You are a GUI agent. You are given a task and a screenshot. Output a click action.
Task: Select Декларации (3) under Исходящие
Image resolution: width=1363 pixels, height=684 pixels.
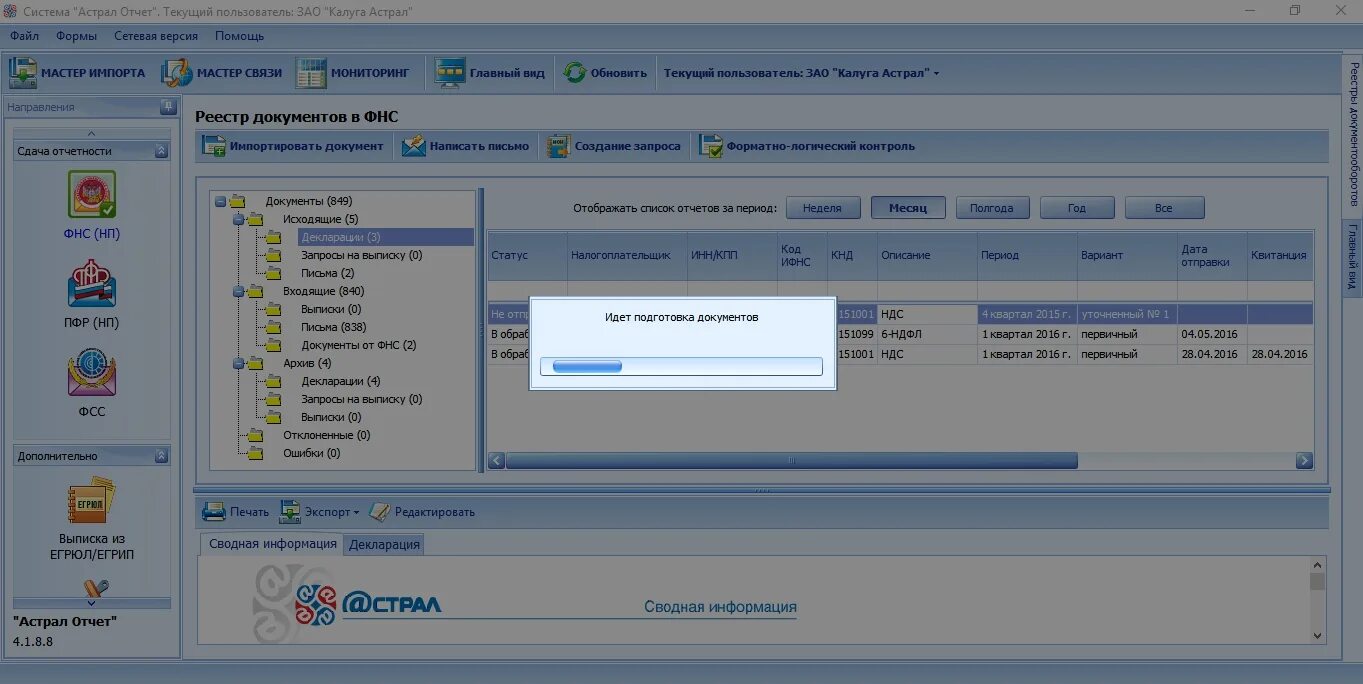[341, 237]
